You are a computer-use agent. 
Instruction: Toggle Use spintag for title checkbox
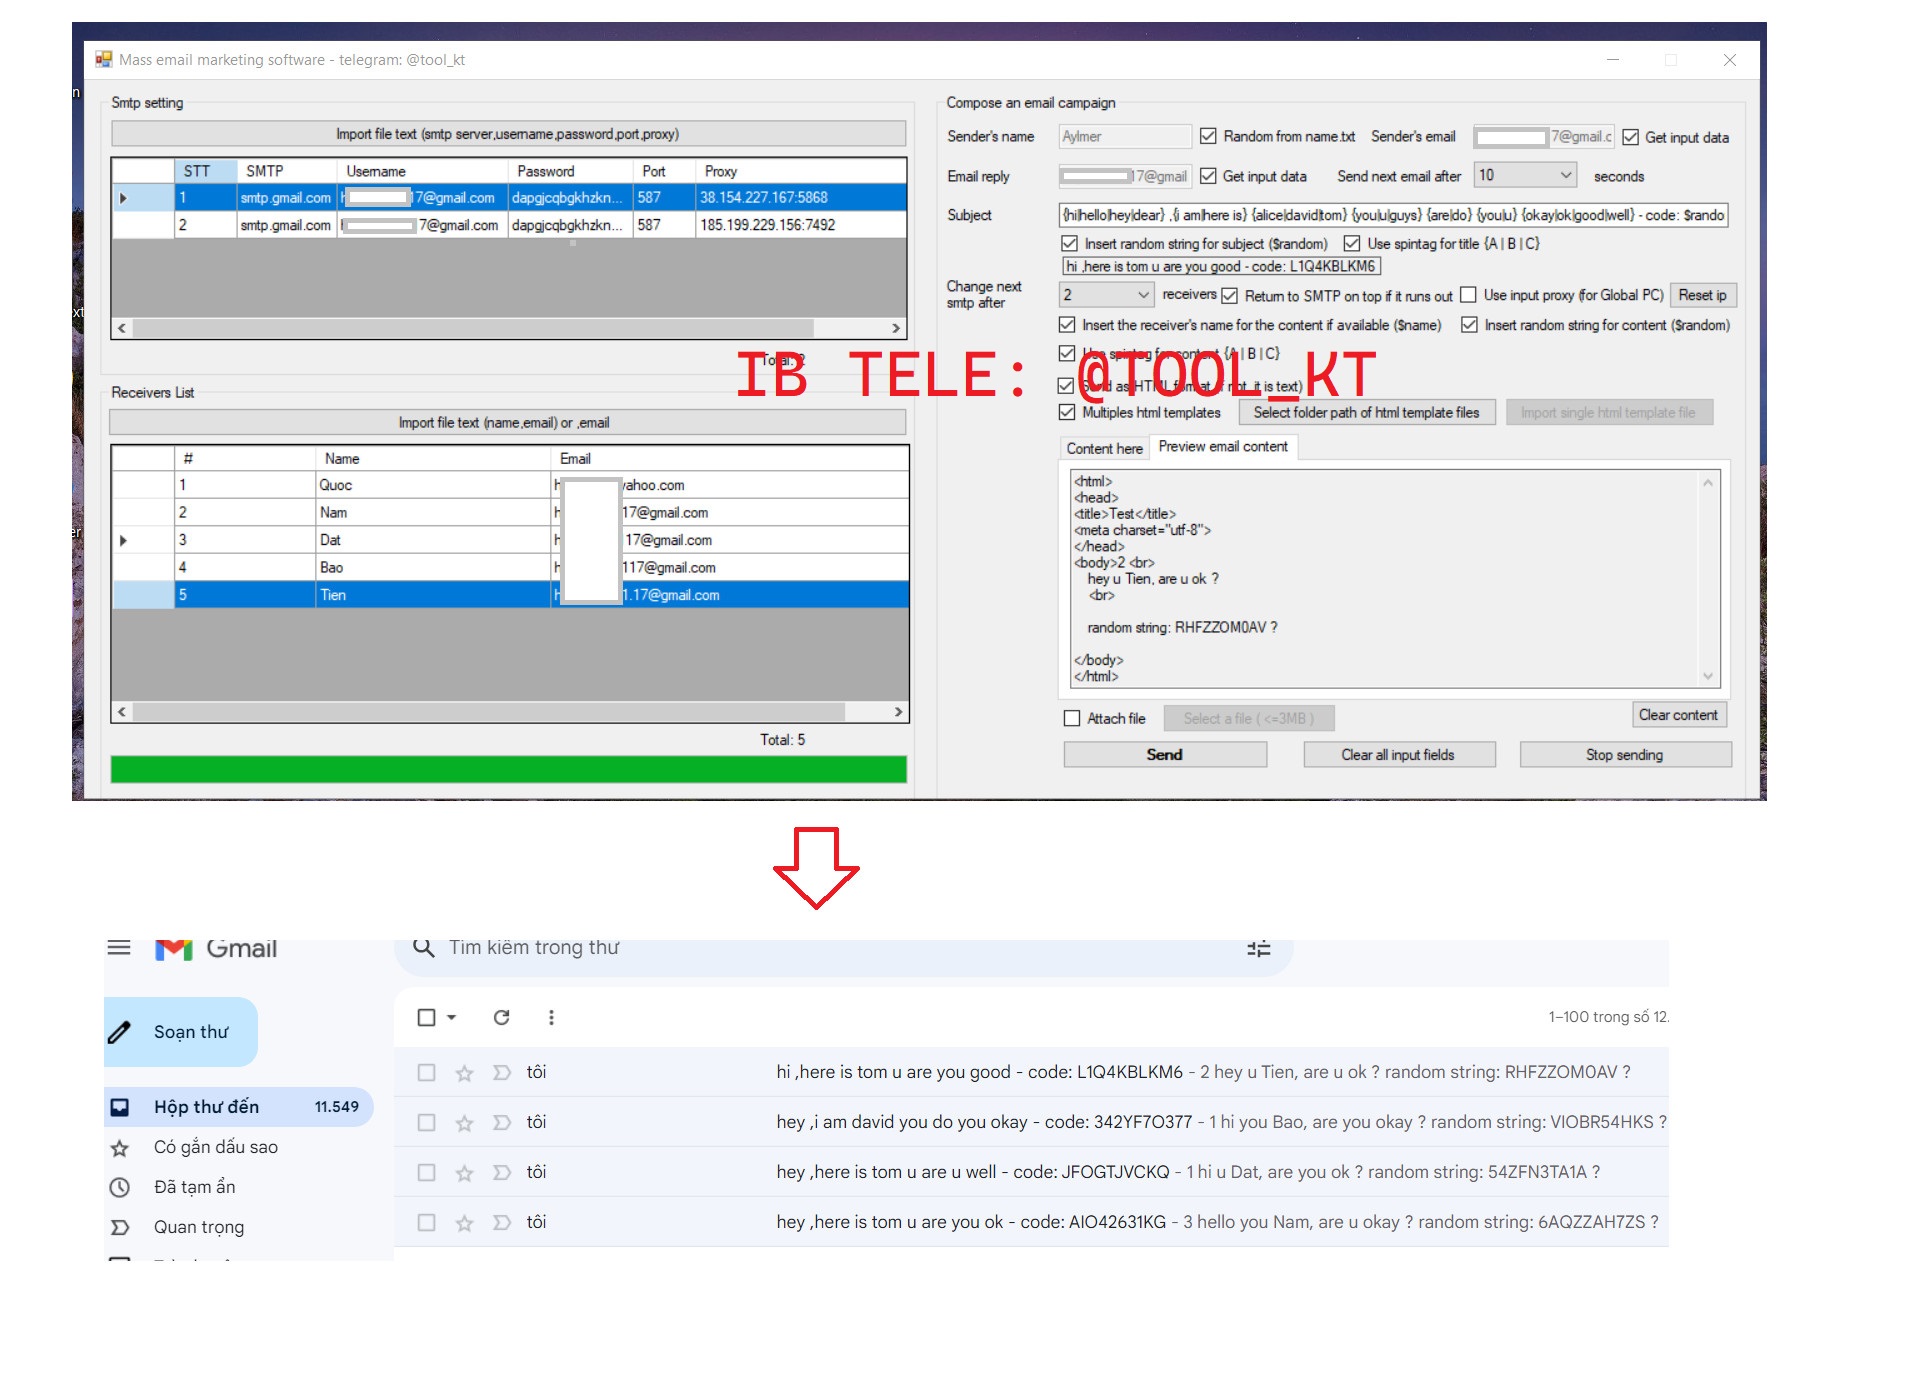click(1352, 243)
